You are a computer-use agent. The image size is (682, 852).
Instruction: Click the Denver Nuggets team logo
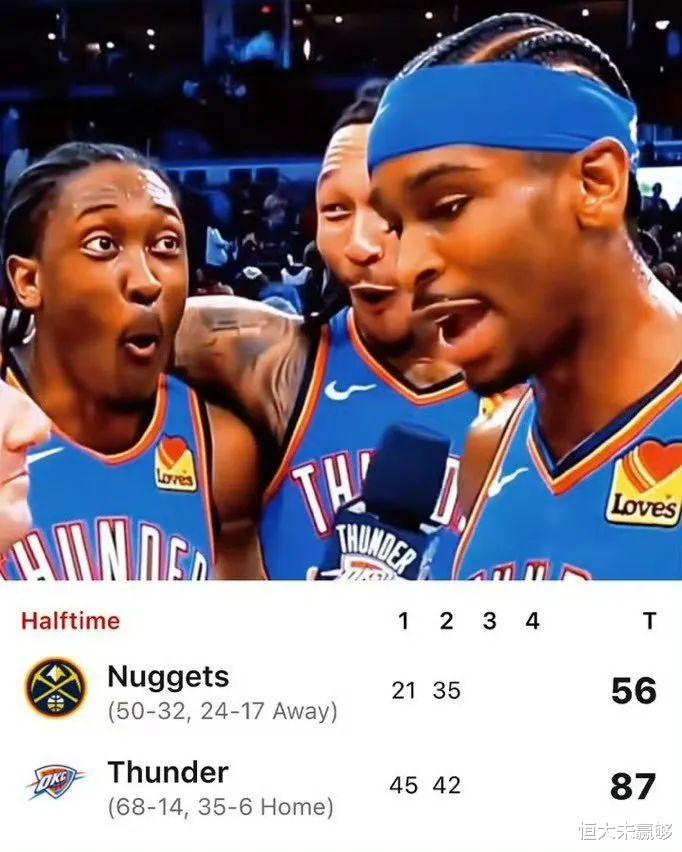pyautogui.click(x=55, y=687)
